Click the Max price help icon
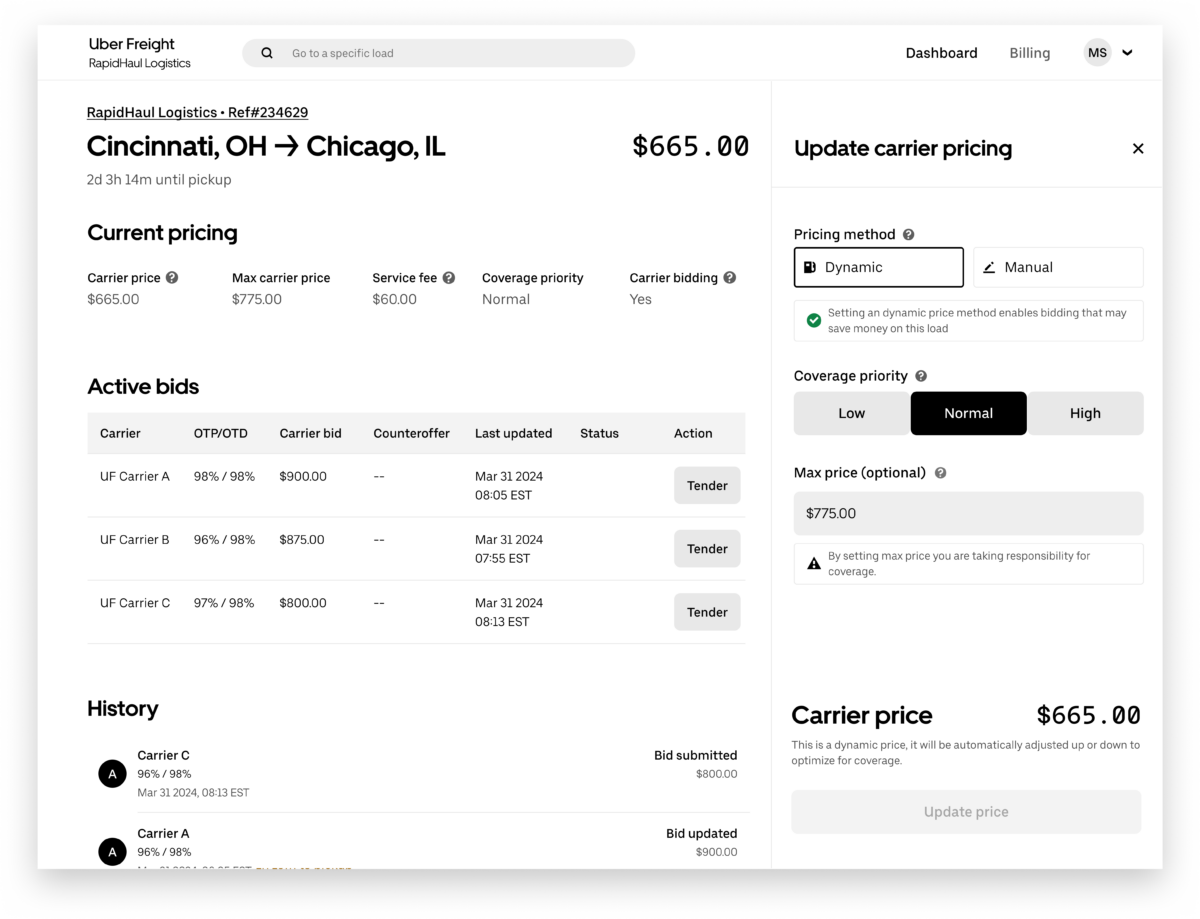This screenshot has width=1200, height=919. click(940, 473)
